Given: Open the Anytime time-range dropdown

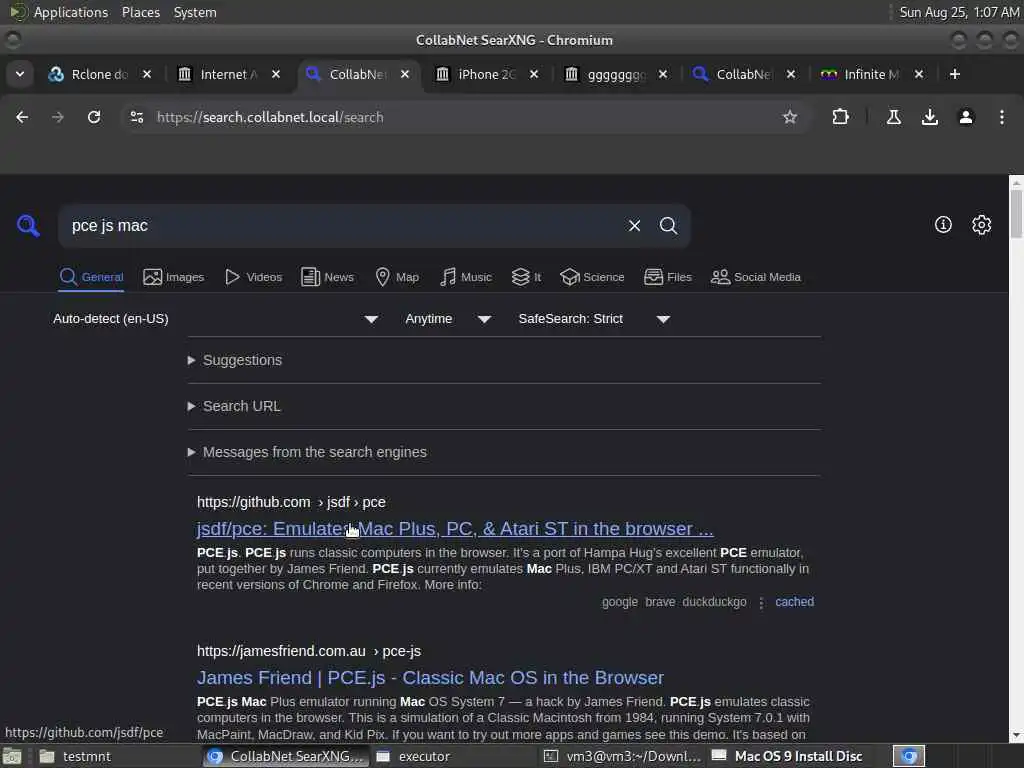Looking at the screenshot, I should point(448,319).
